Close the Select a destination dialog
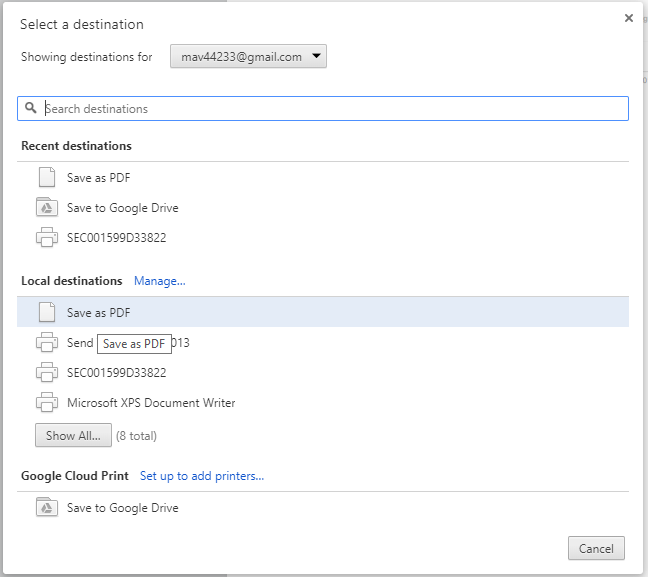Screen dimensions: 648x577 tap(629, 18)
